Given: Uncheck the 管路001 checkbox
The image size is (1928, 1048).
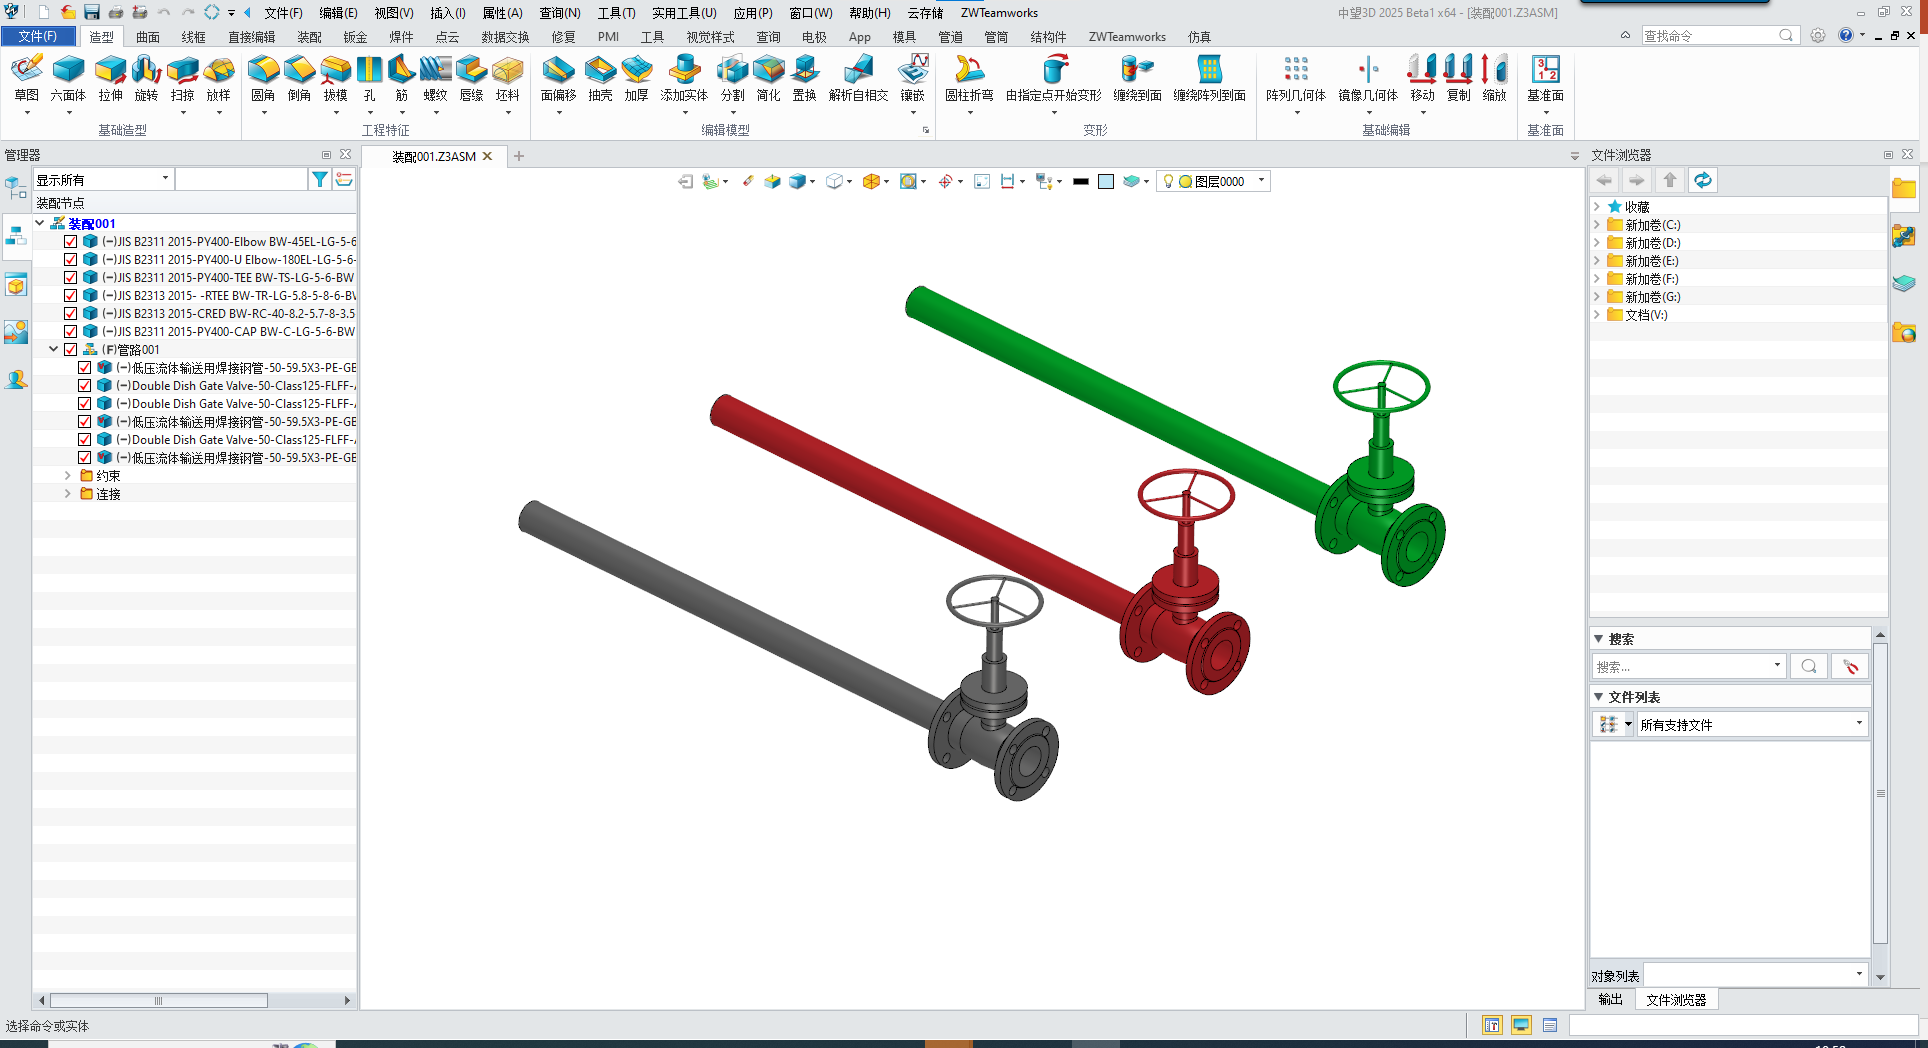Looking at the screenshot, I should click(x=71, y=350).
